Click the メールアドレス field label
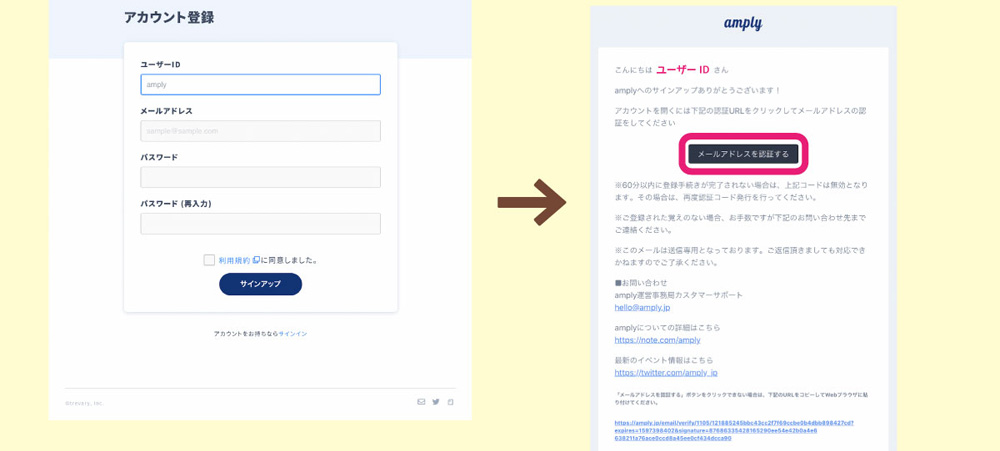1000x451 pixels. point(166,111)
